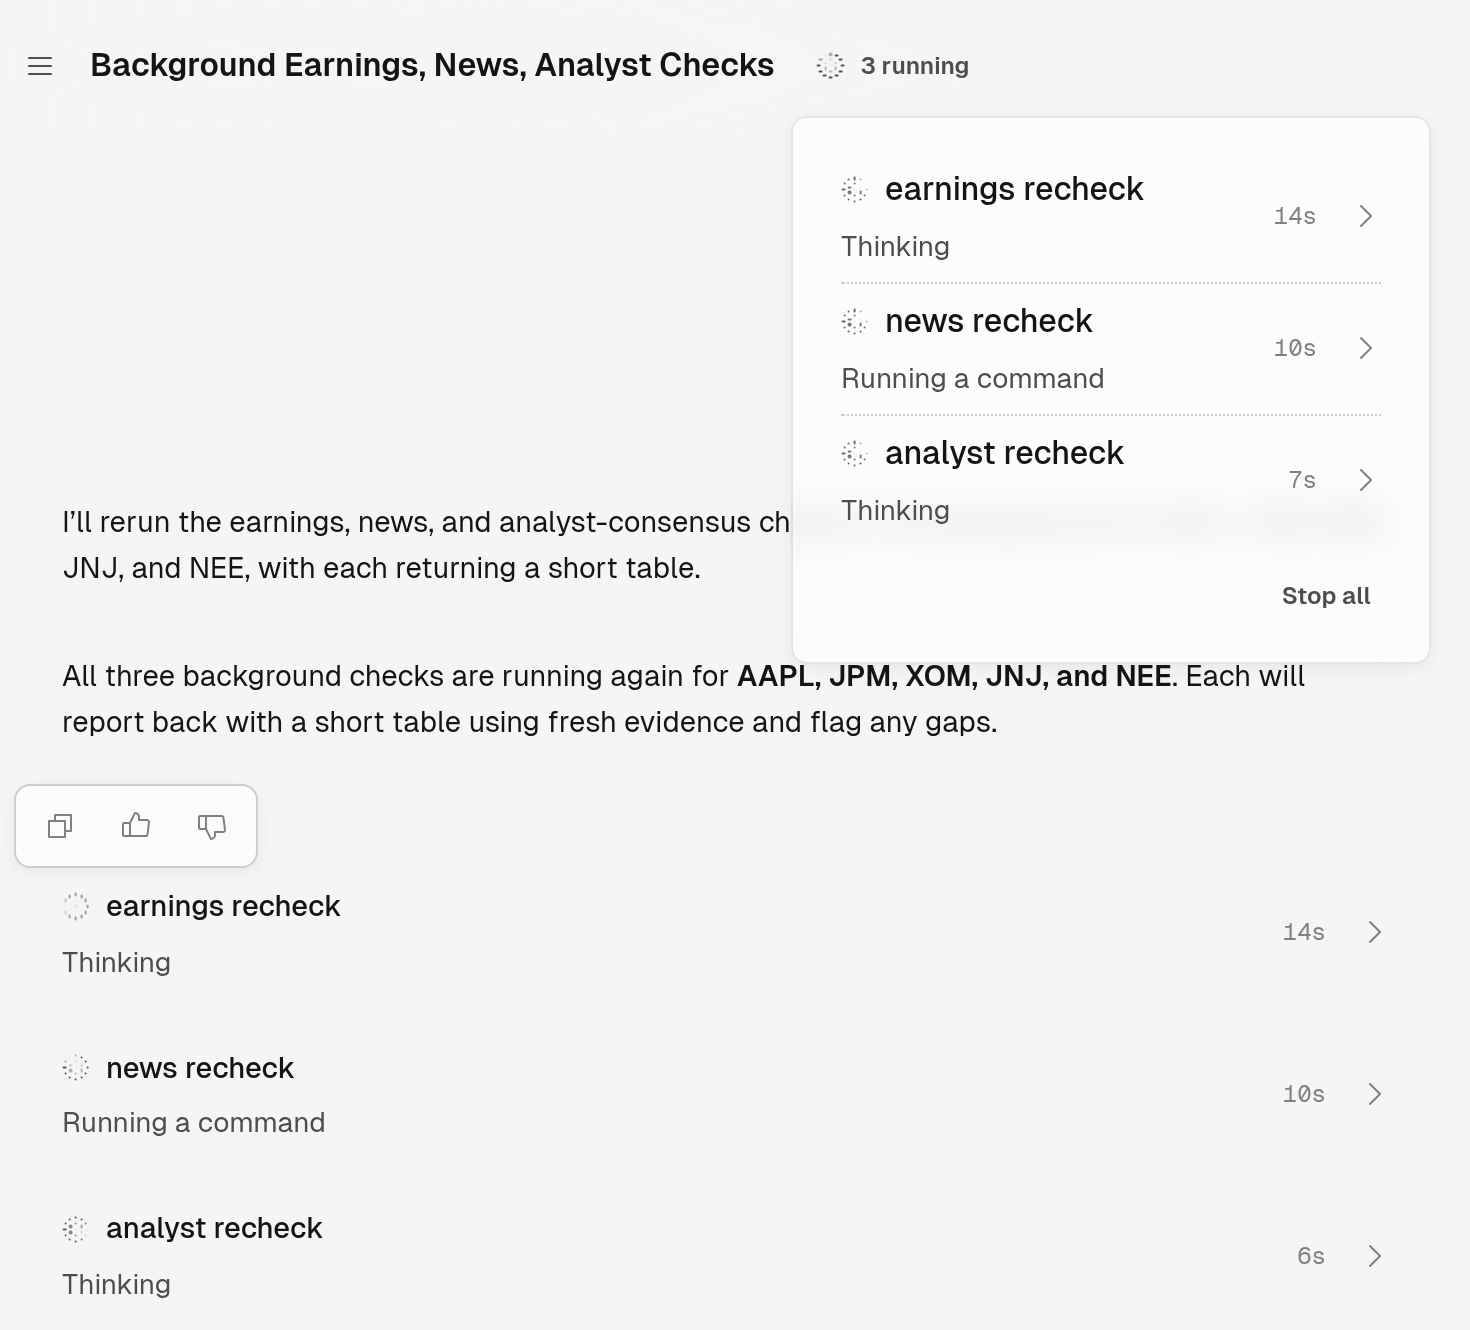1470x1330 pixels.
Task: Open earnings recheck task in popup
Action: pos(1111,217)
